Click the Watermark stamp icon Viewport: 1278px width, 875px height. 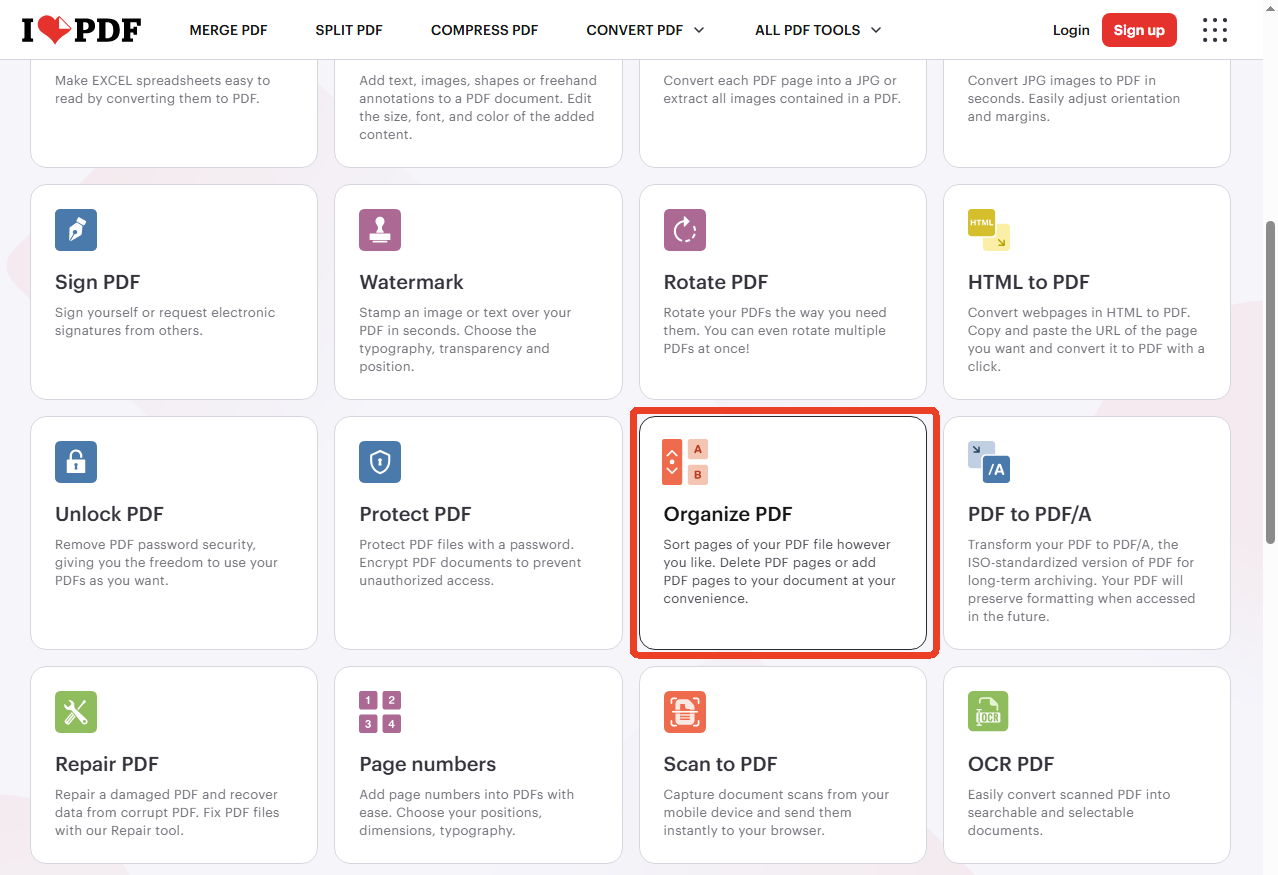[x=380, y=230]
